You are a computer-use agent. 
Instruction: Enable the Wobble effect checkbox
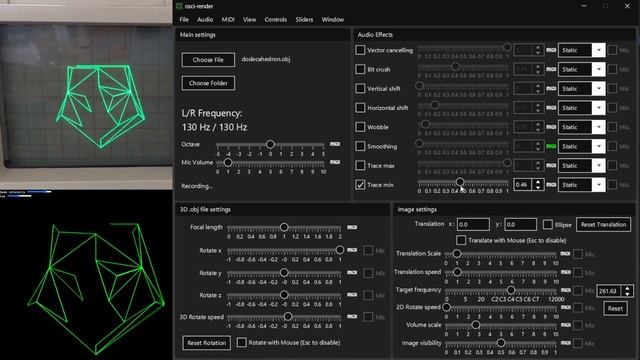click(x=360, y=127)
